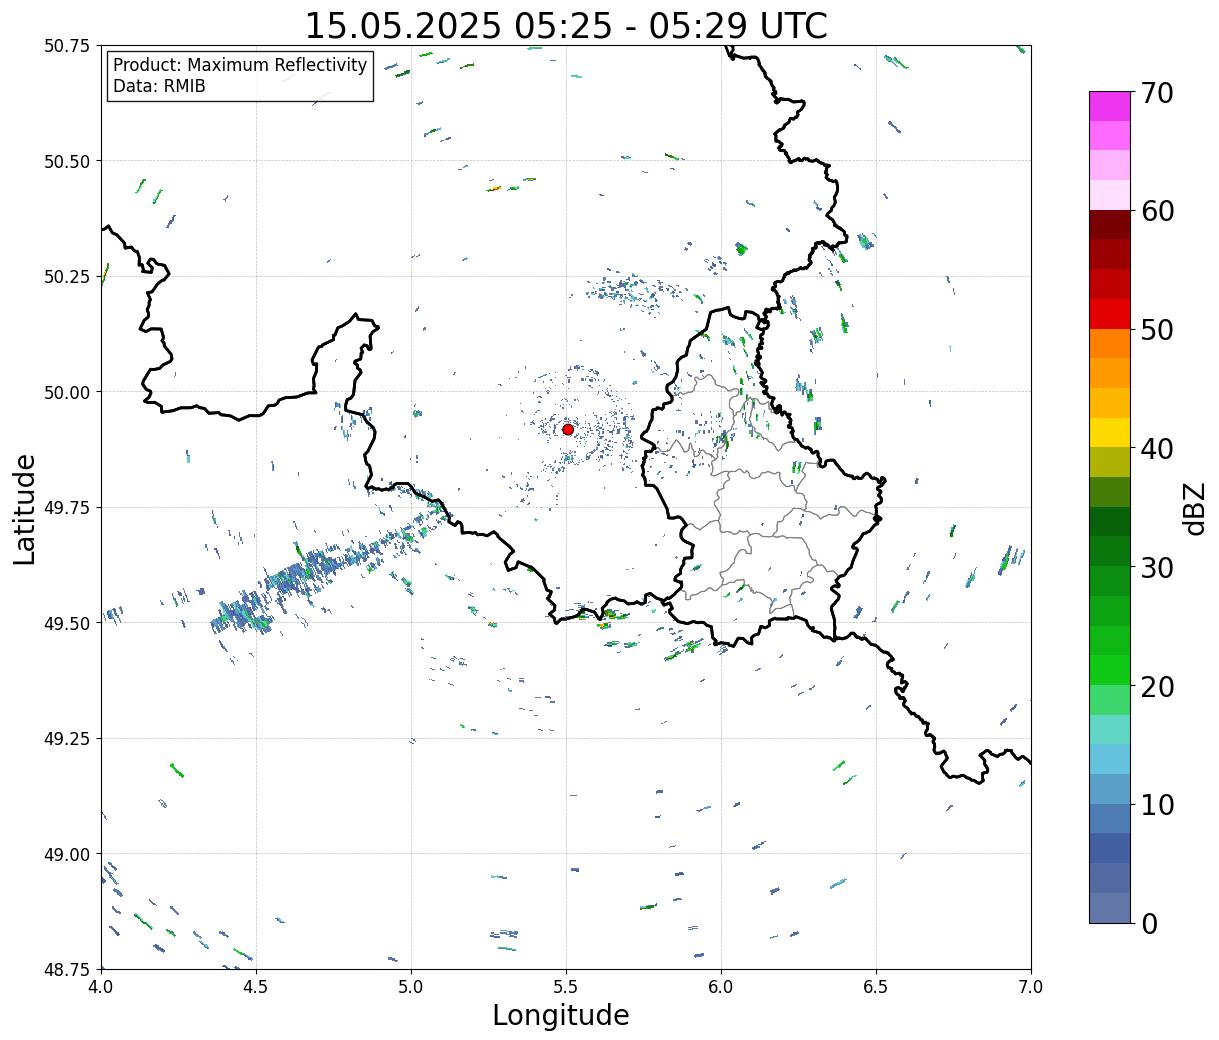Click the latitude tick label 50.75
This screenshot has width=1219, height=1040.
pos(67,46)
